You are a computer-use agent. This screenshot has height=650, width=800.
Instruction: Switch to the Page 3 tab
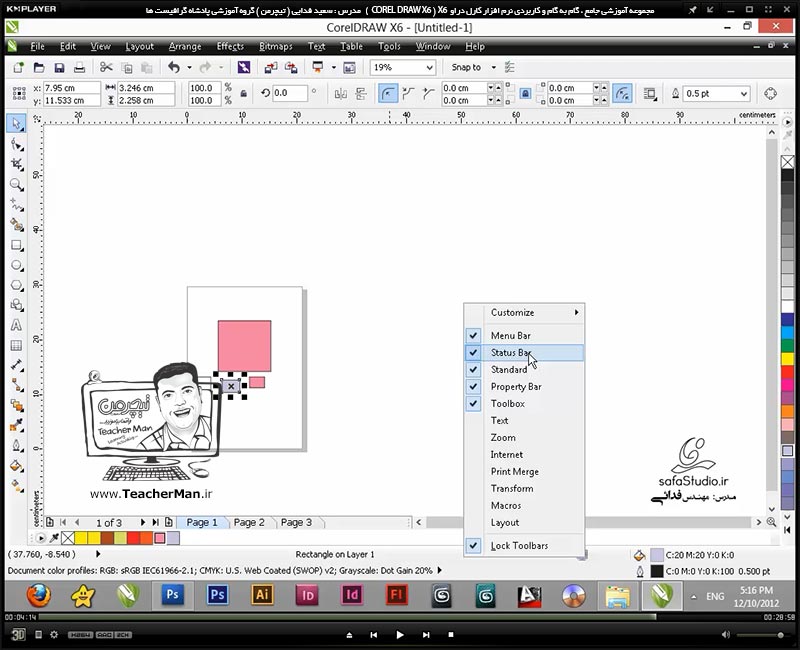[296, 522]
